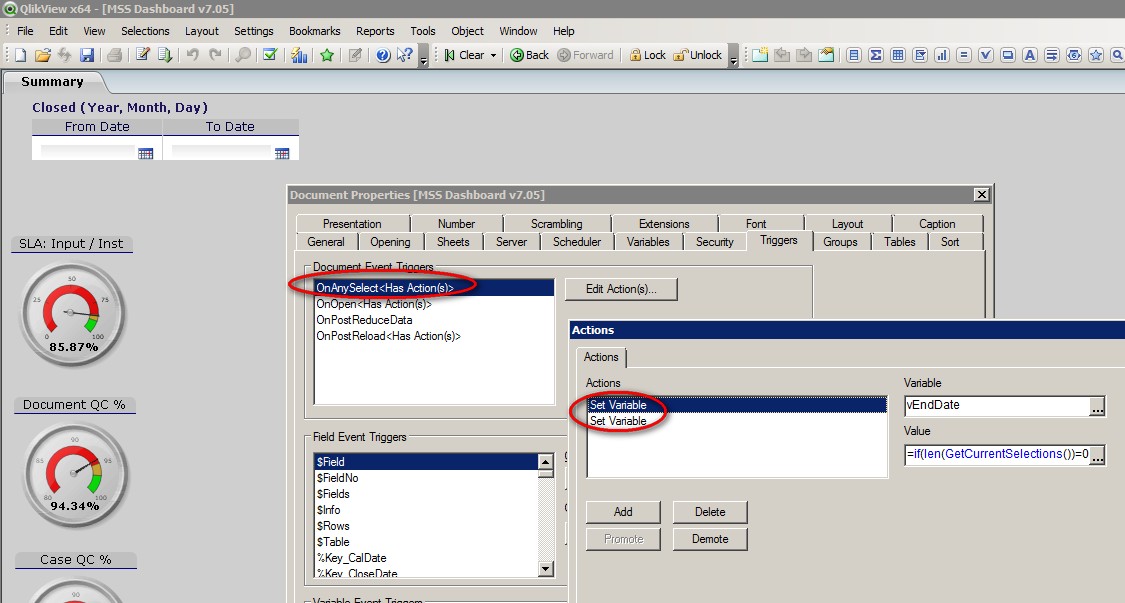
Task: Click the Demote button
Action: [x=710, y=539]
